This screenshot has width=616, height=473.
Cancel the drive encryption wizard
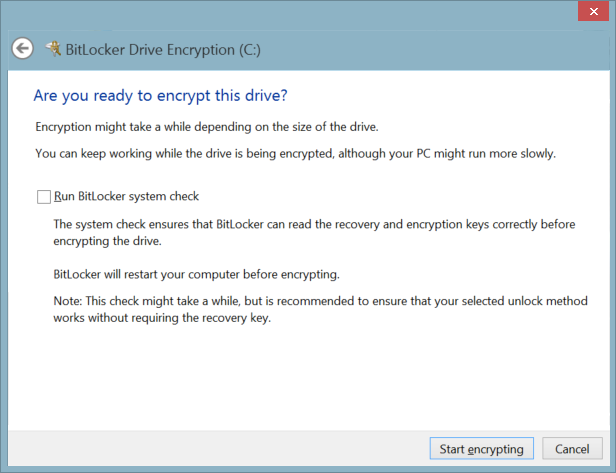point(572,449)
